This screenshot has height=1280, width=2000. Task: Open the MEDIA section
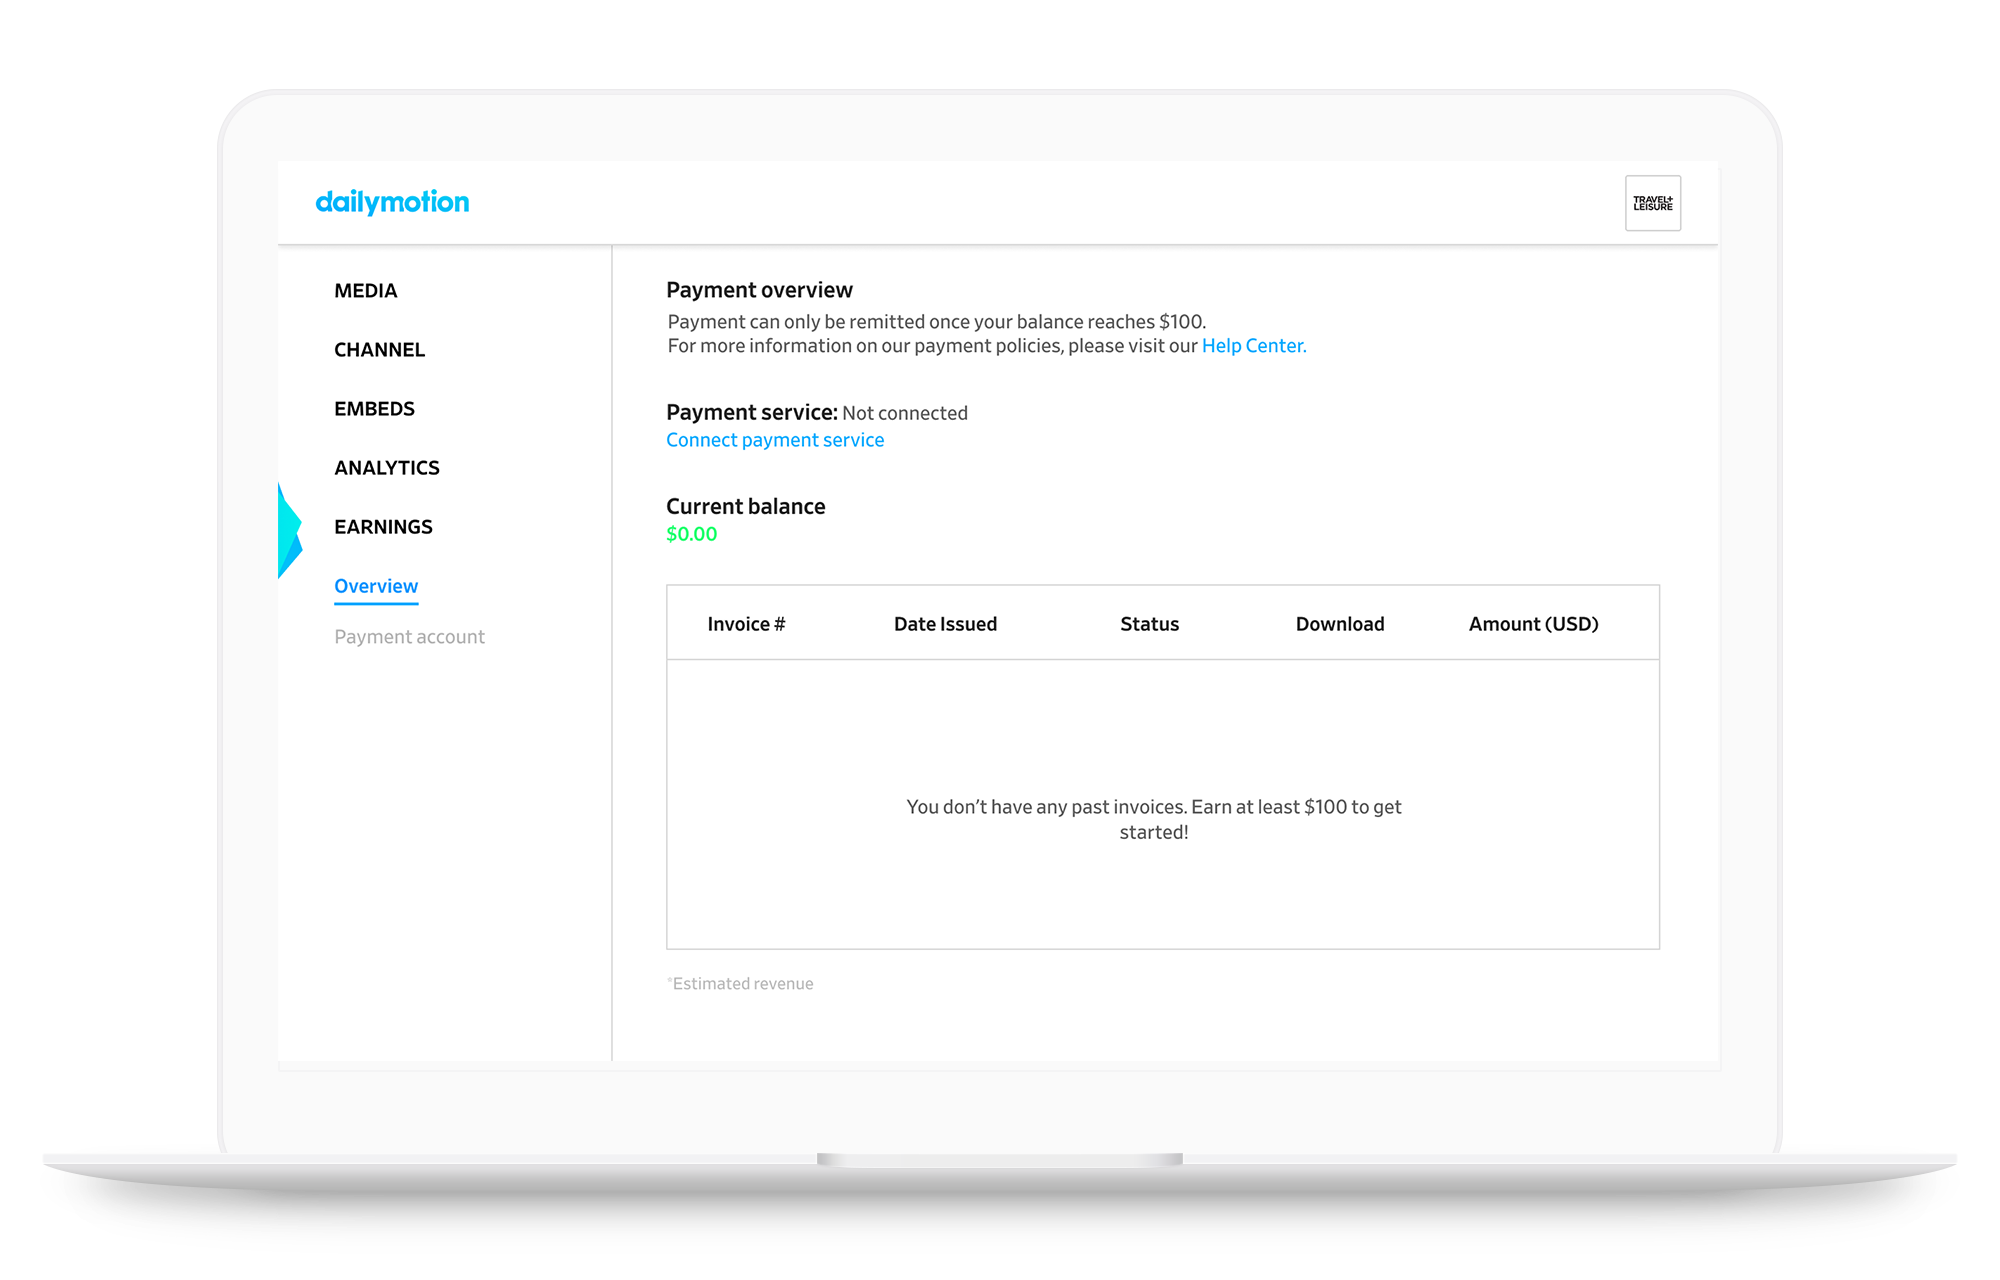365,291
